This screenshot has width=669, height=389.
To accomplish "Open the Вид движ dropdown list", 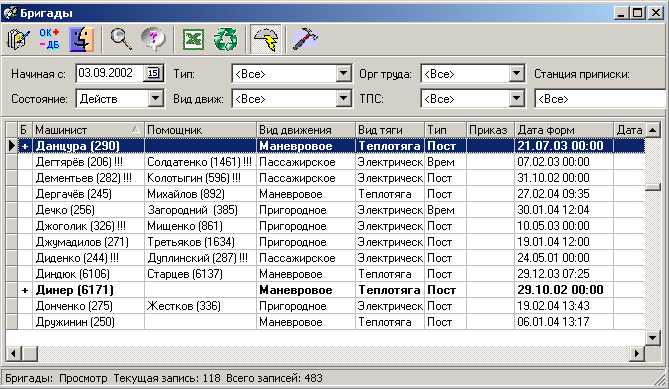I will point(343,99).
